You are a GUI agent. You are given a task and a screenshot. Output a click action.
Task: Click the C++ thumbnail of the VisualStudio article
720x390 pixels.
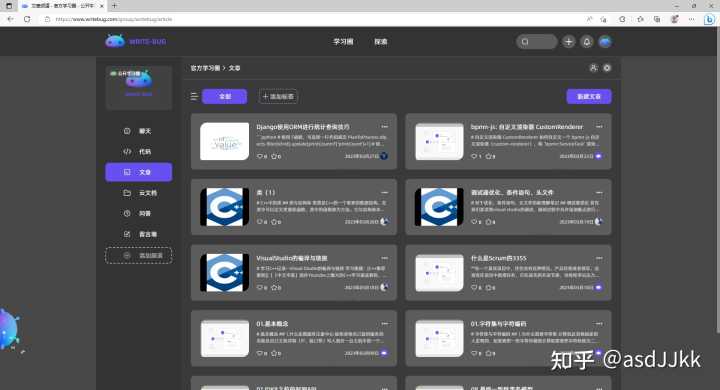click(225, 272)
